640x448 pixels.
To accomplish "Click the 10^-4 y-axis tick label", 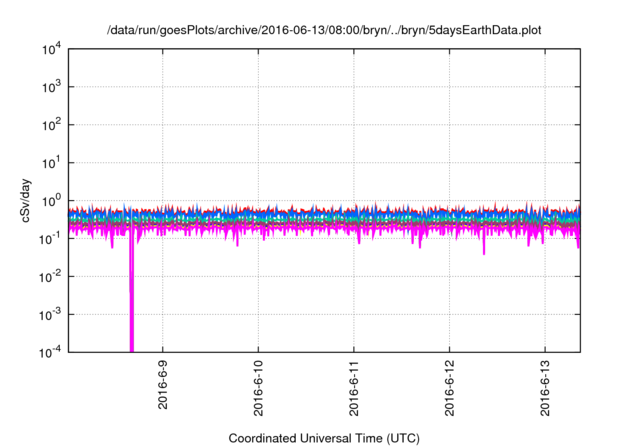I will coord(50,352).
